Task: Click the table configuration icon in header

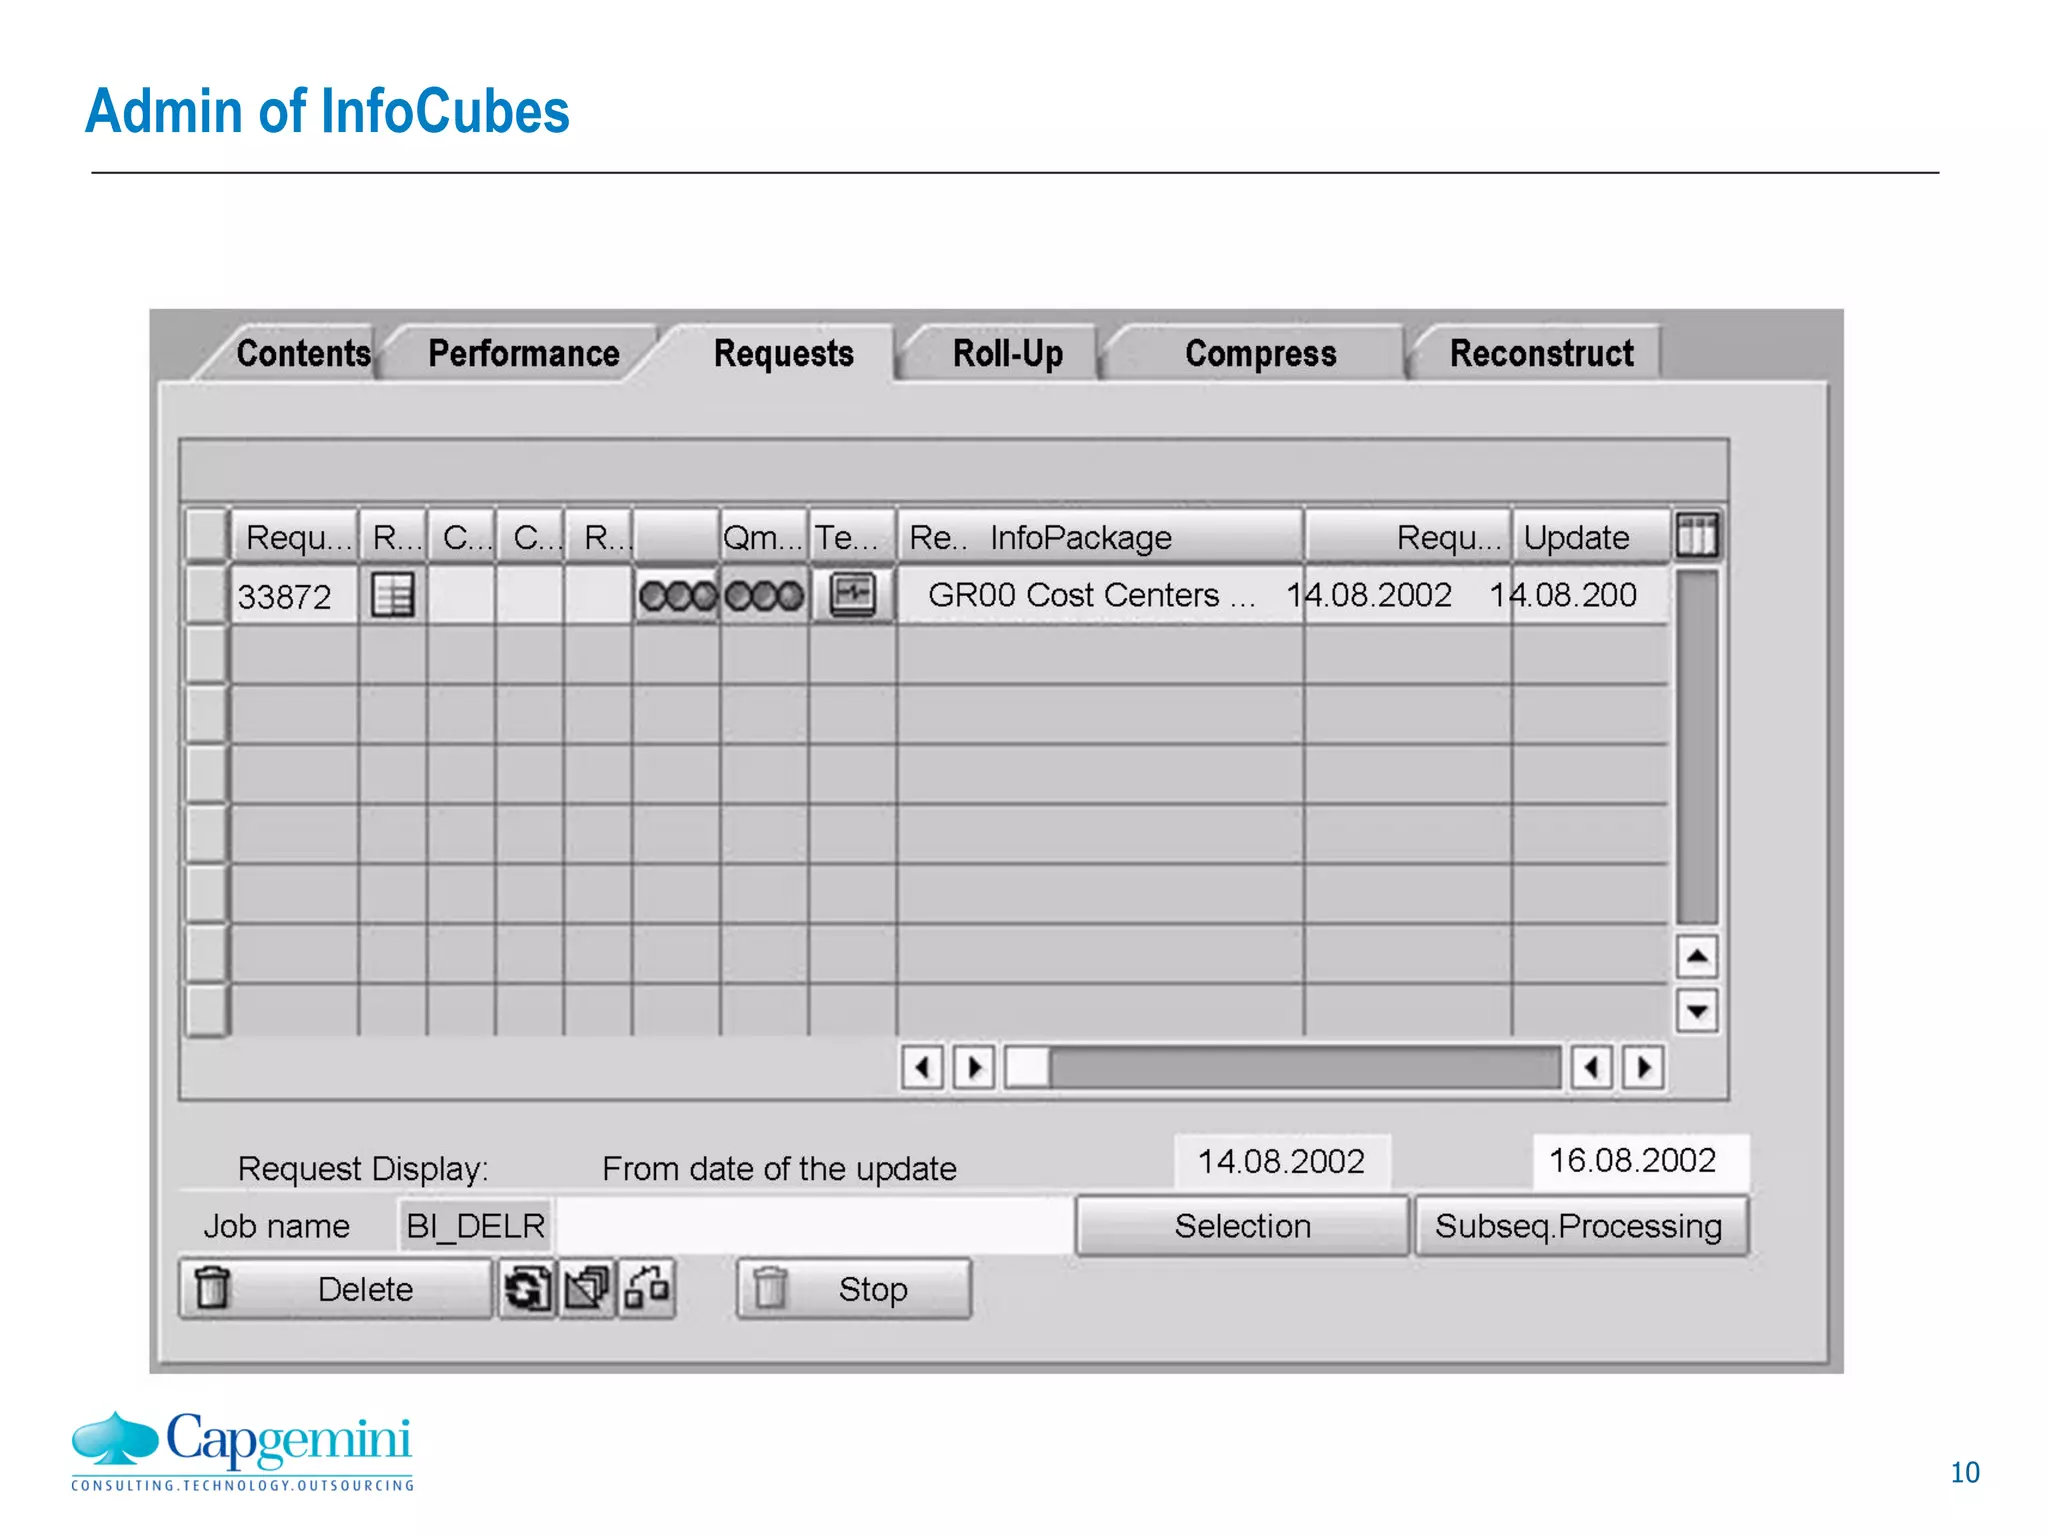Action: [1697, 535]
